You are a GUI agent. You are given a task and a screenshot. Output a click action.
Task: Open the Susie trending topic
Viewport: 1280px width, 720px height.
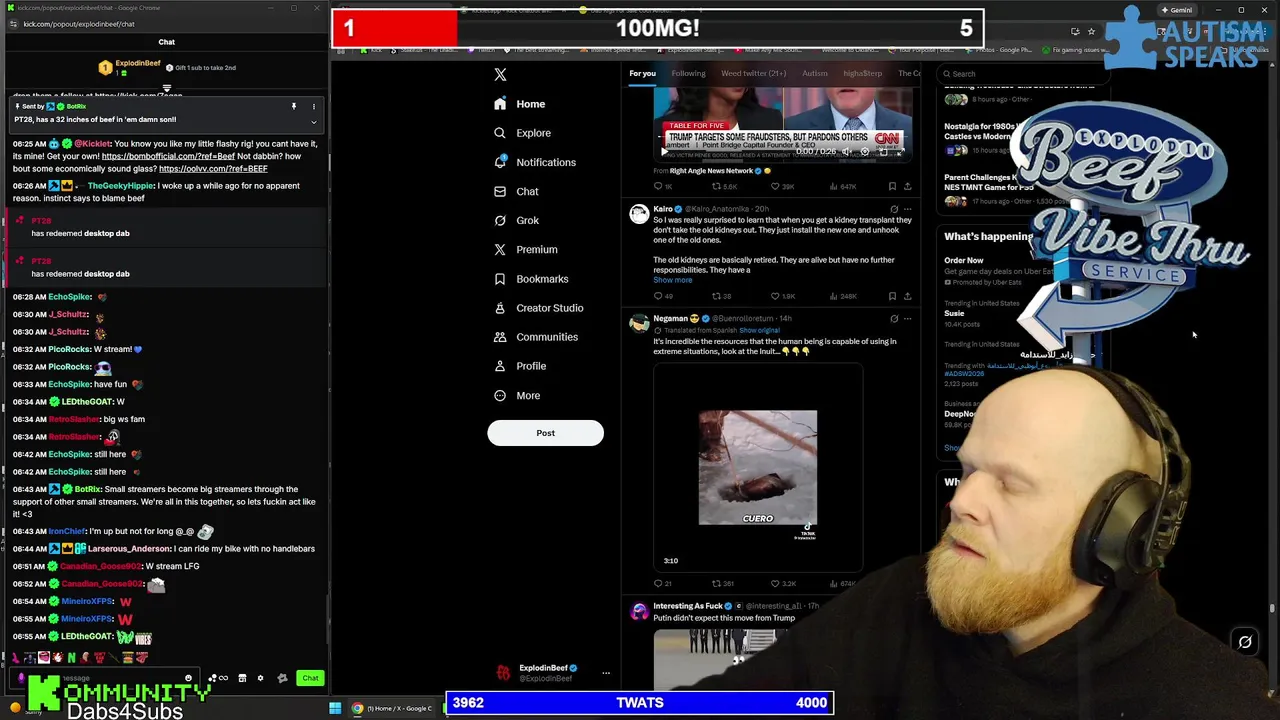tap(955, 314)
